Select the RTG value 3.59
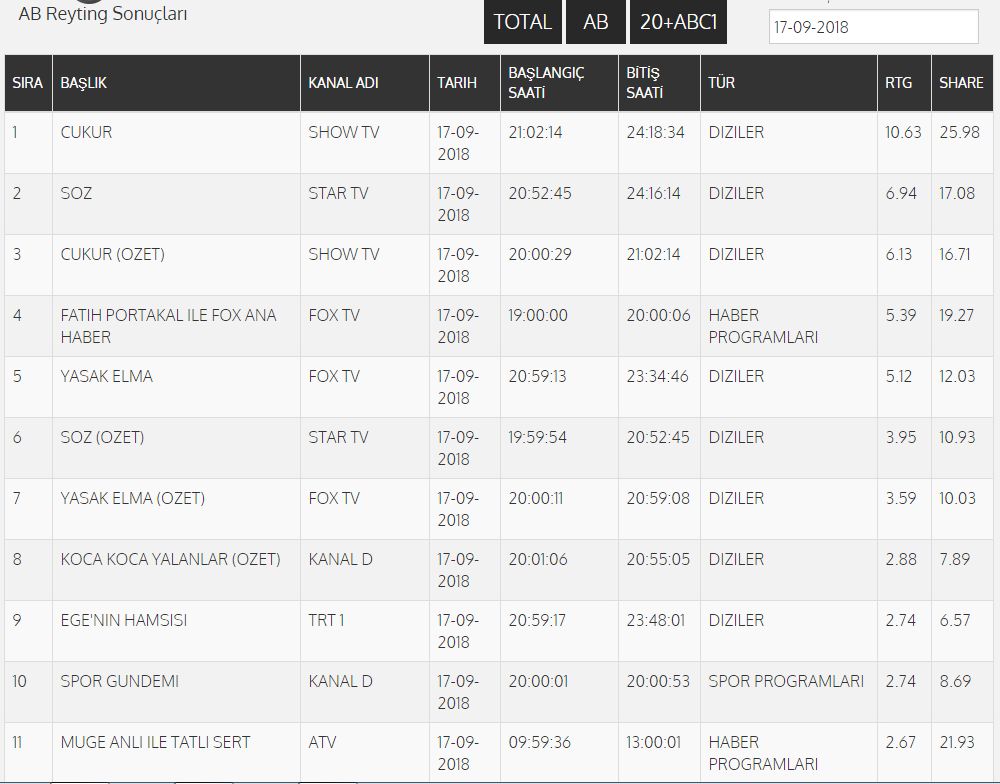The width and height of the screenshot is (1000, 784). tap(901, 498)
